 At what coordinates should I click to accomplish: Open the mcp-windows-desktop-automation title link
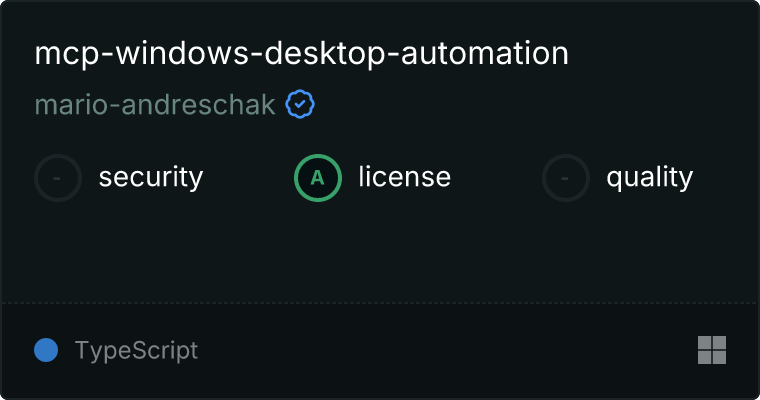301,53
